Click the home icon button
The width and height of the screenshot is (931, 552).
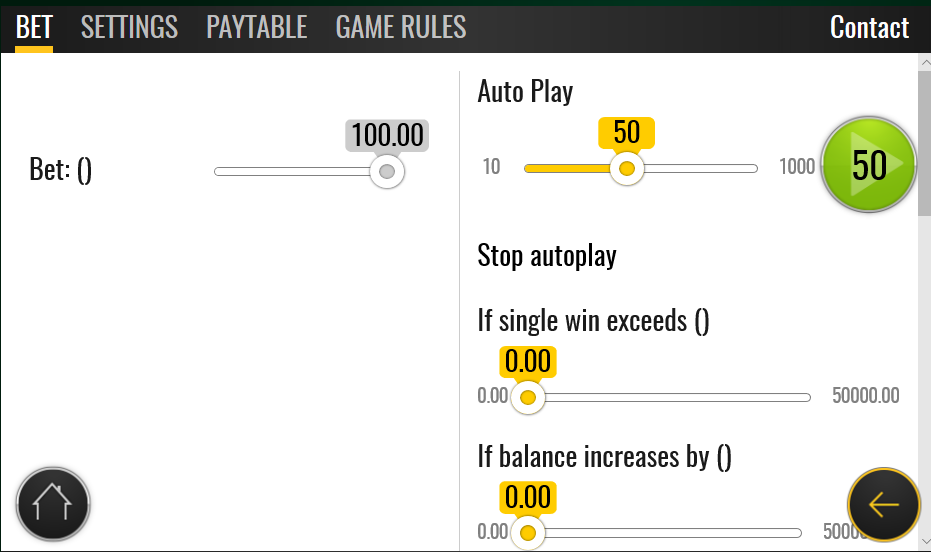click(53, 504)
